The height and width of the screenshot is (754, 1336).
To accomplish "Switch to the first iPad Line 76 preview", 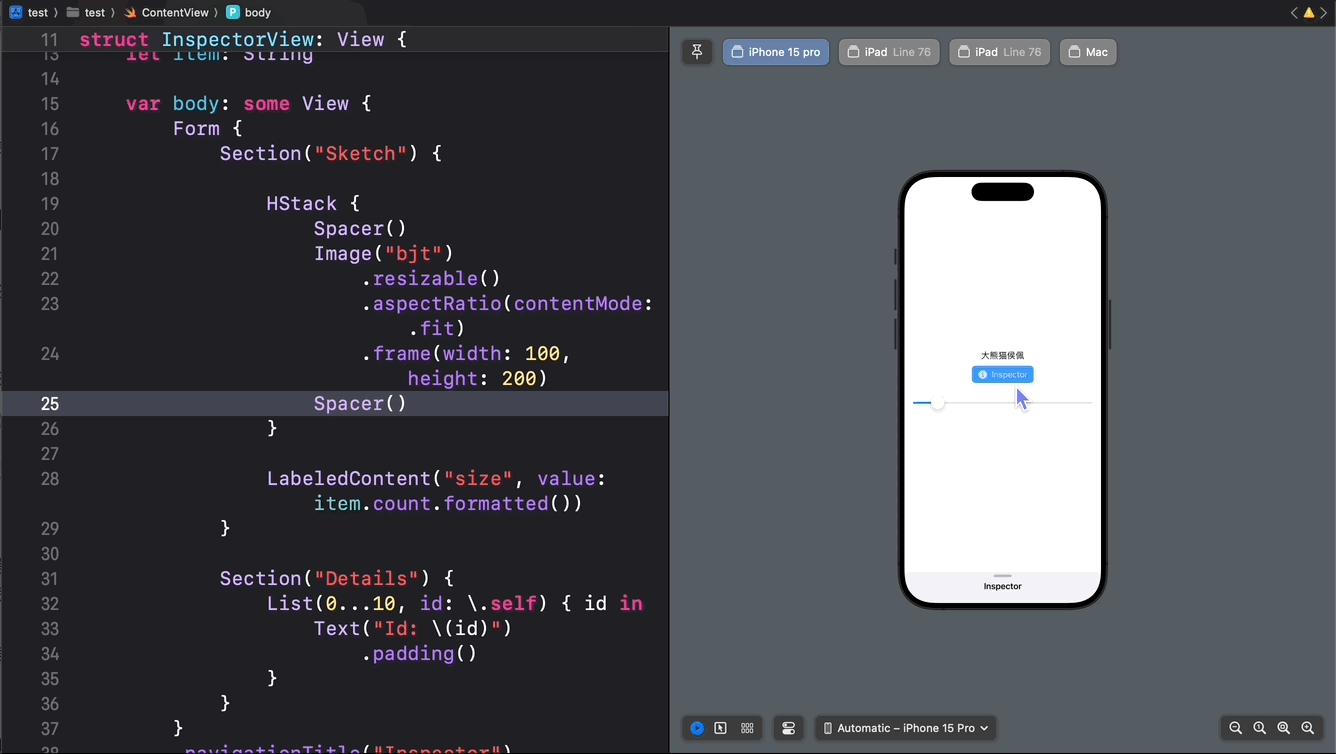I will click(889, 52).
